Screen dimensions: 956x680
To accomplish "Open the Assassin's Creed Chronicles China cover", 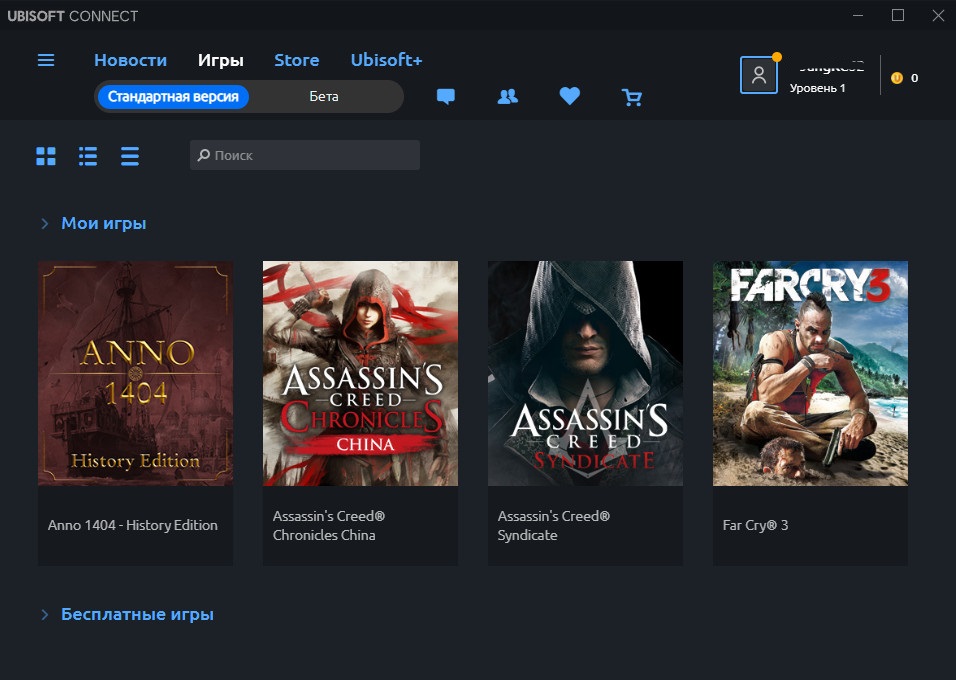I will tap(360, 373).
